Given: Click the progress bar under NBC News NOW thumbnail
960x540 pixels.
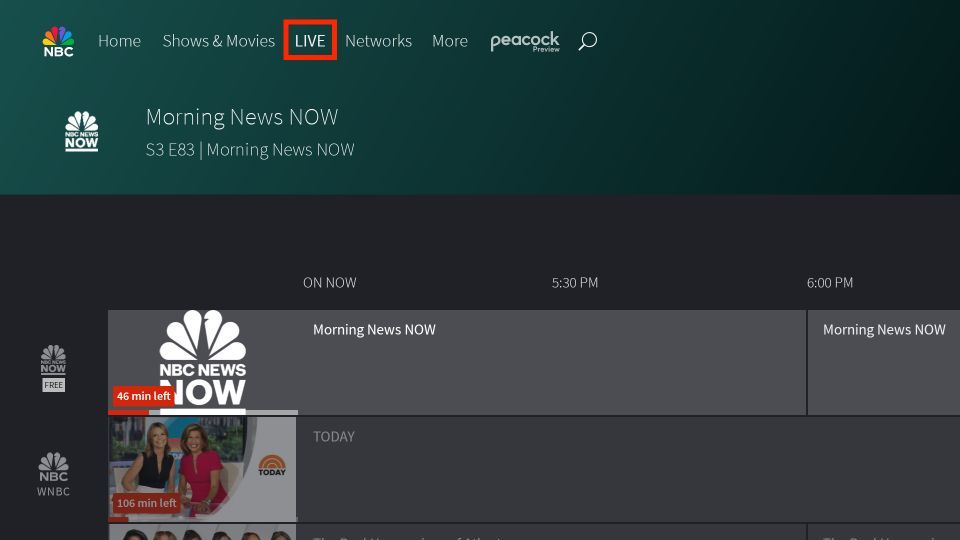Looking at the screenshot, I should [203, 413].
